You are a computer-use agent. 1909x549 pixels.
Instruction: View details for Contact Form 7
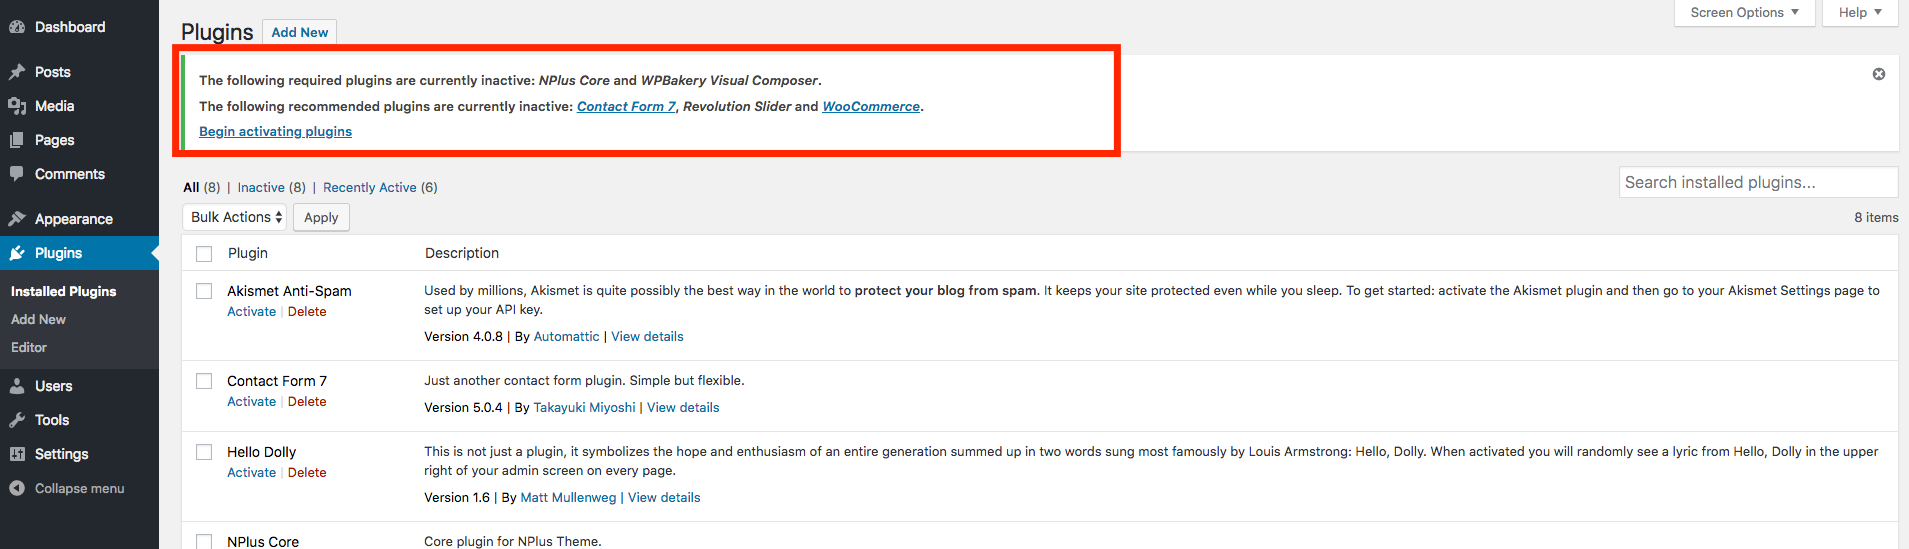point(683,407)
